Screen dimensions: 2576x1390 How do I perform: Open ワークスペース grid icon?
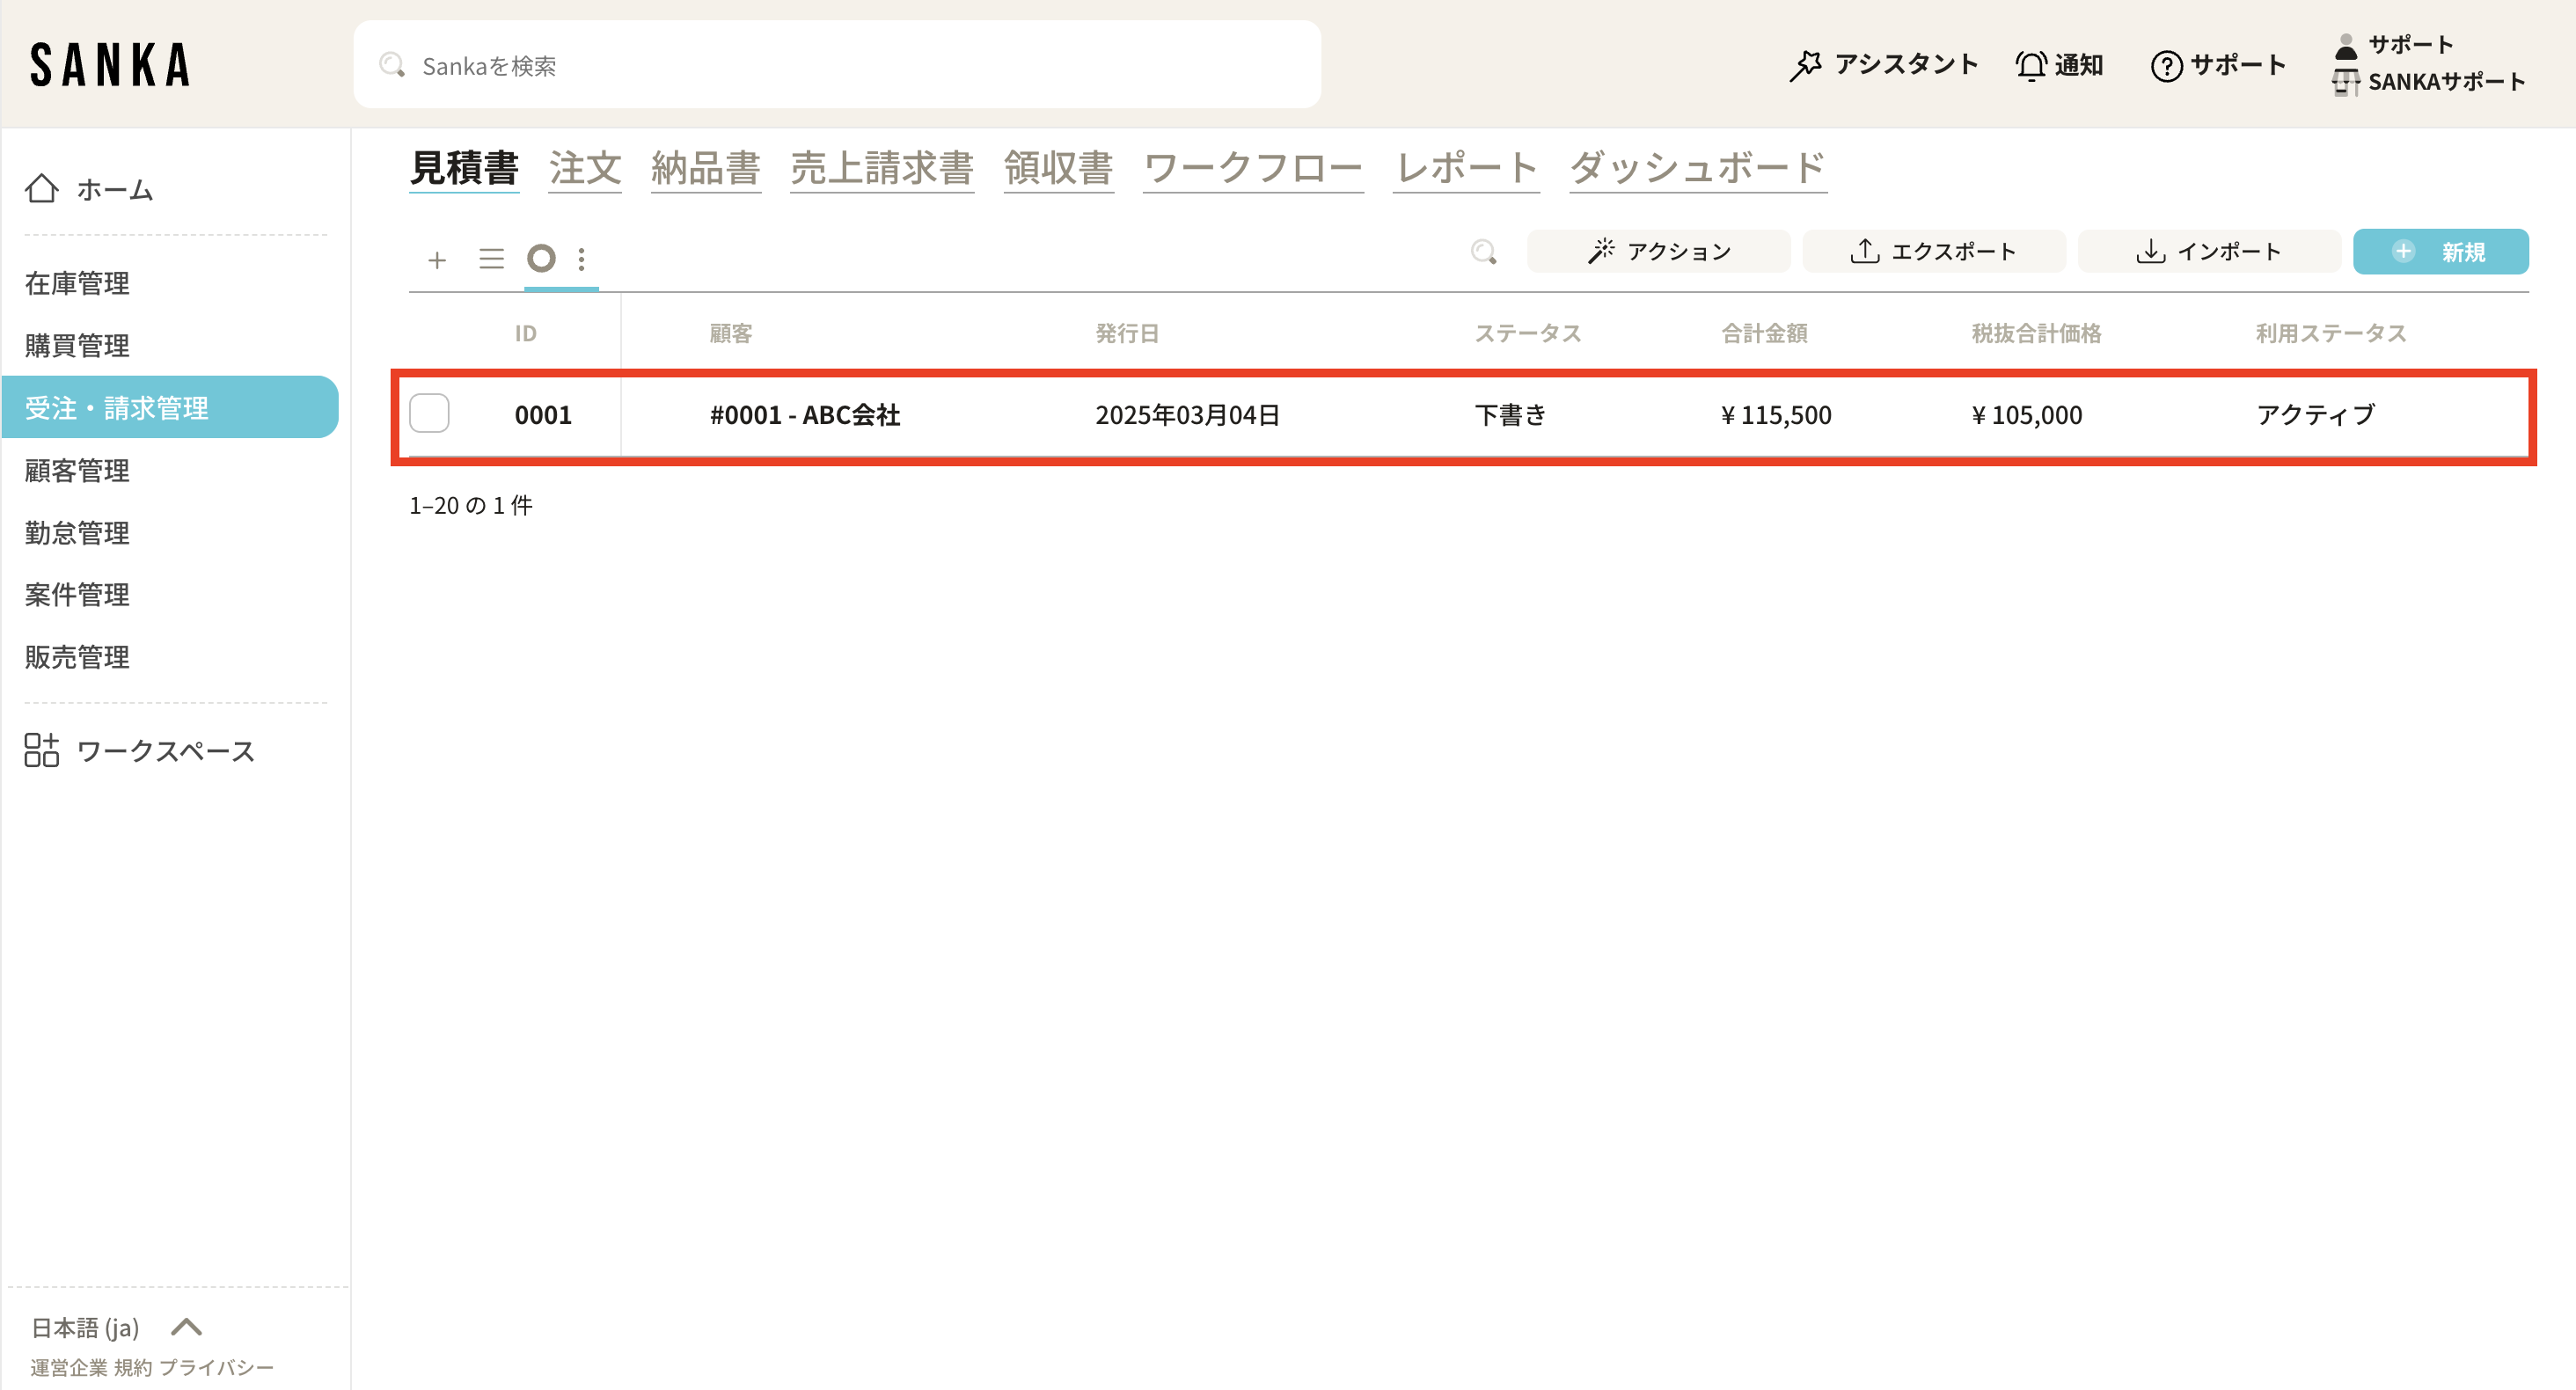(x=42, y=750)
